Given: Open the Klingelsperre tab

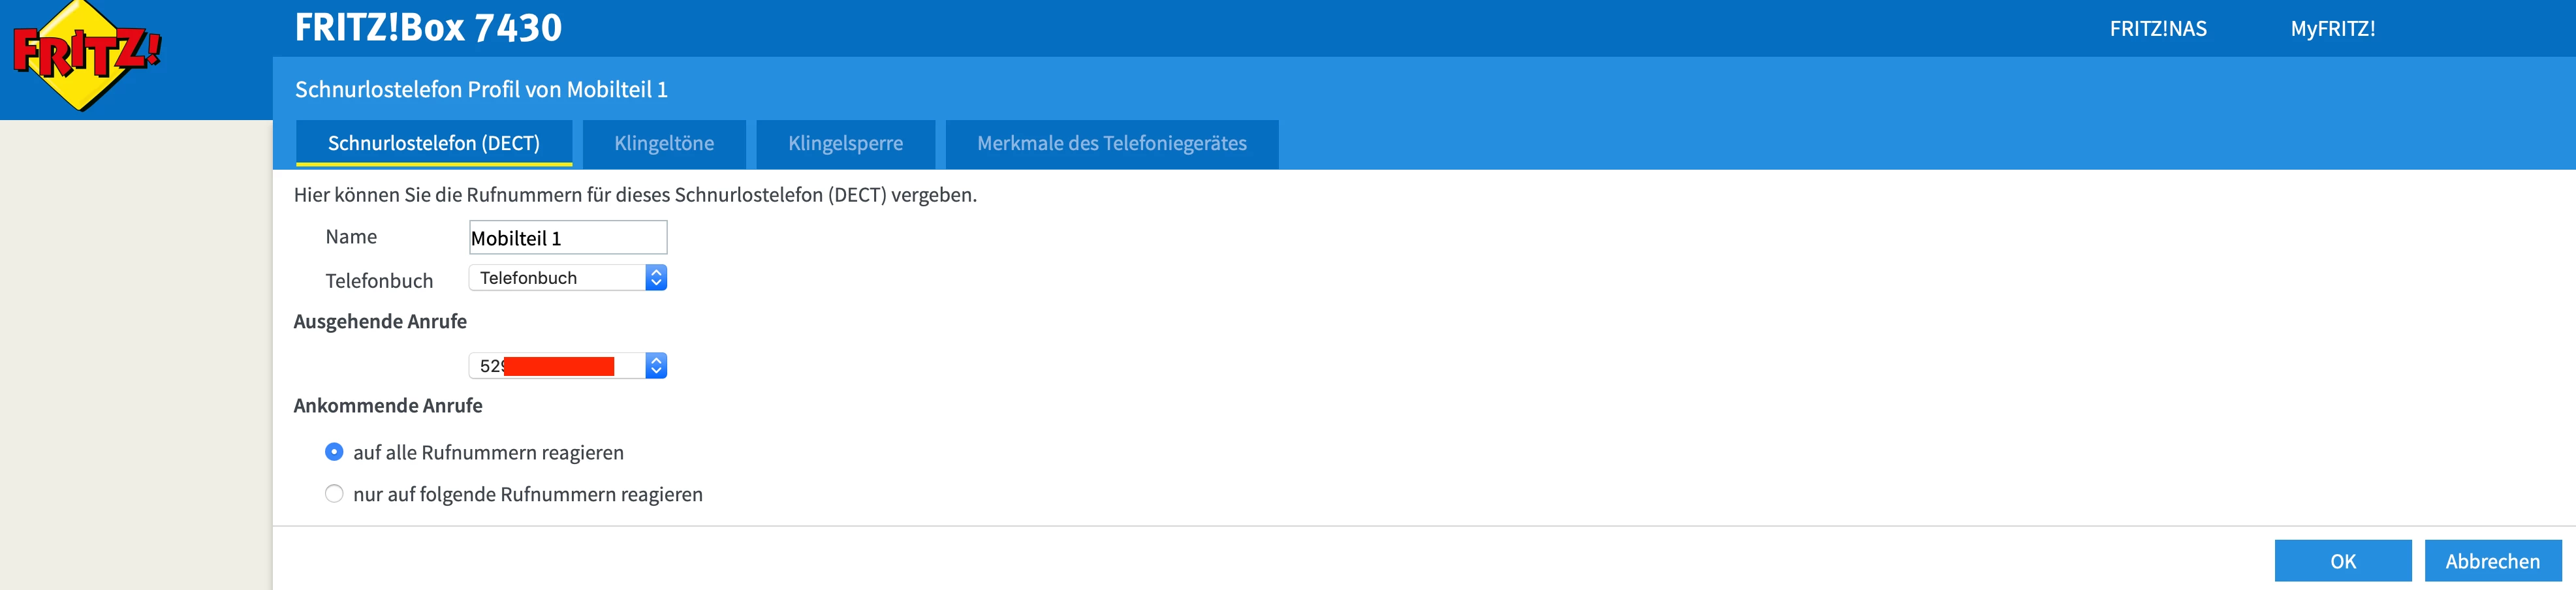Looking at the screenshot, I should coord(845,143).
